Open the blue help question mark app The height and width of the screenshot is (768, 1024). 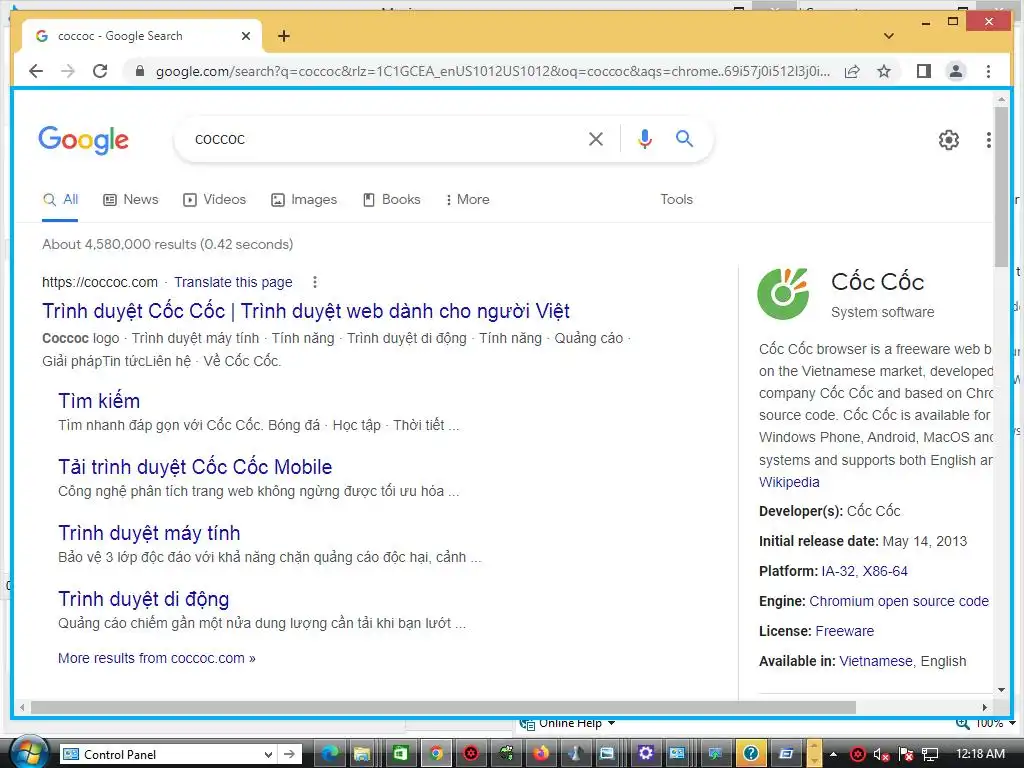coord(751,754)
